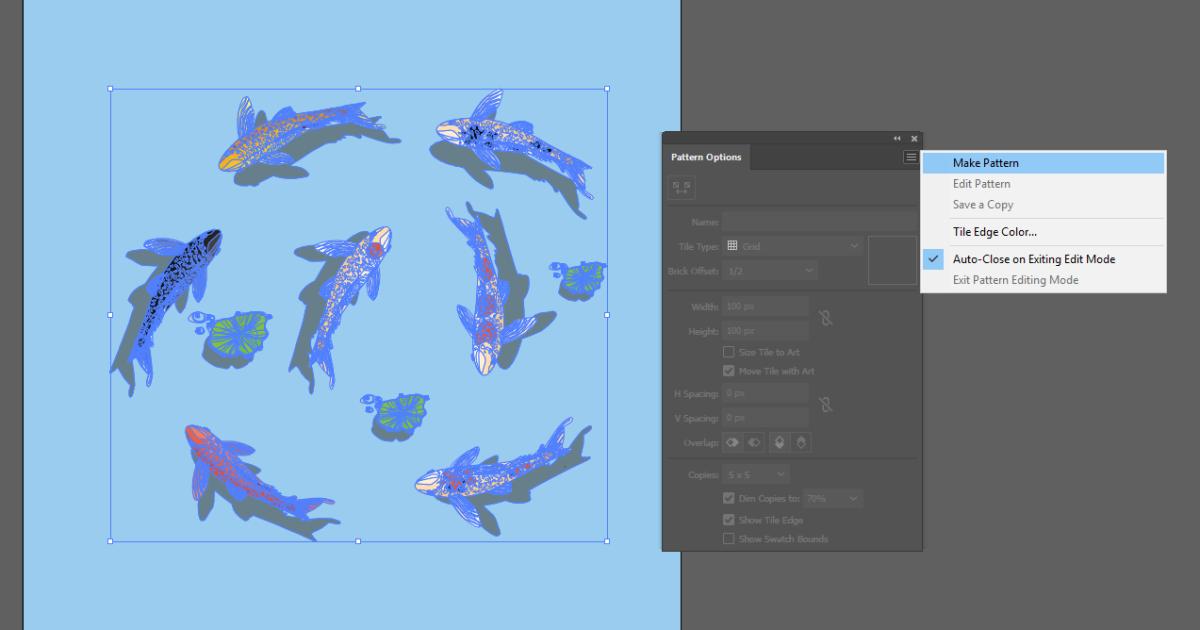Screen dimensions: 1200x630
Task: Set overlap to Left in Front
Action: coord(733,442)
